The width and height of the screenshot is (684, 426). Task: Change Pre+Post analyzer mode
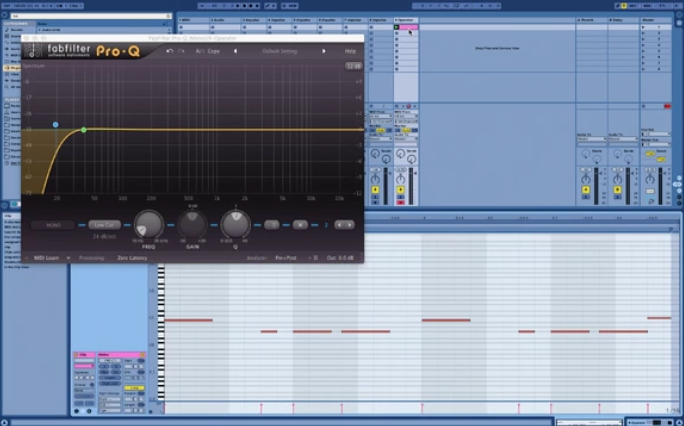tap(286, 258)
